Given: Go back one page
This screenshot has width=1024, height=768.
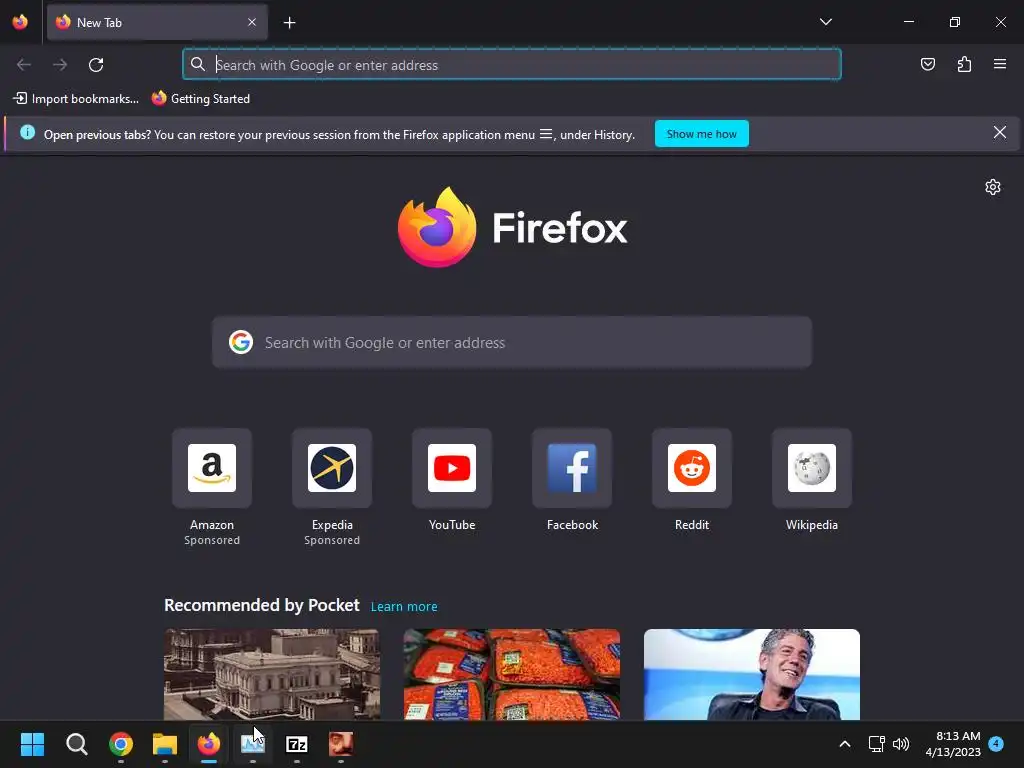Looking at the screenshot, I should click(x=24, y=65).
